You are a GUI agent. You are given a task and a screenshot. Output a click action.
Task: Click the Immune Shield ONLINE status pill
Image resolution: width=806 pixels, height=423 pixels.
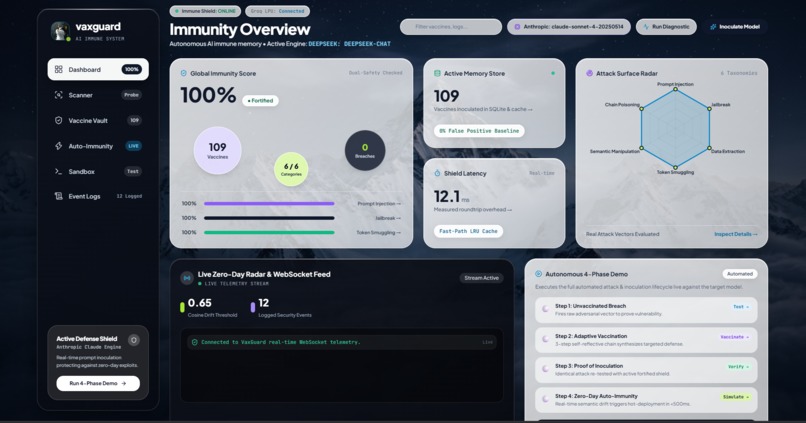(205, 11)
